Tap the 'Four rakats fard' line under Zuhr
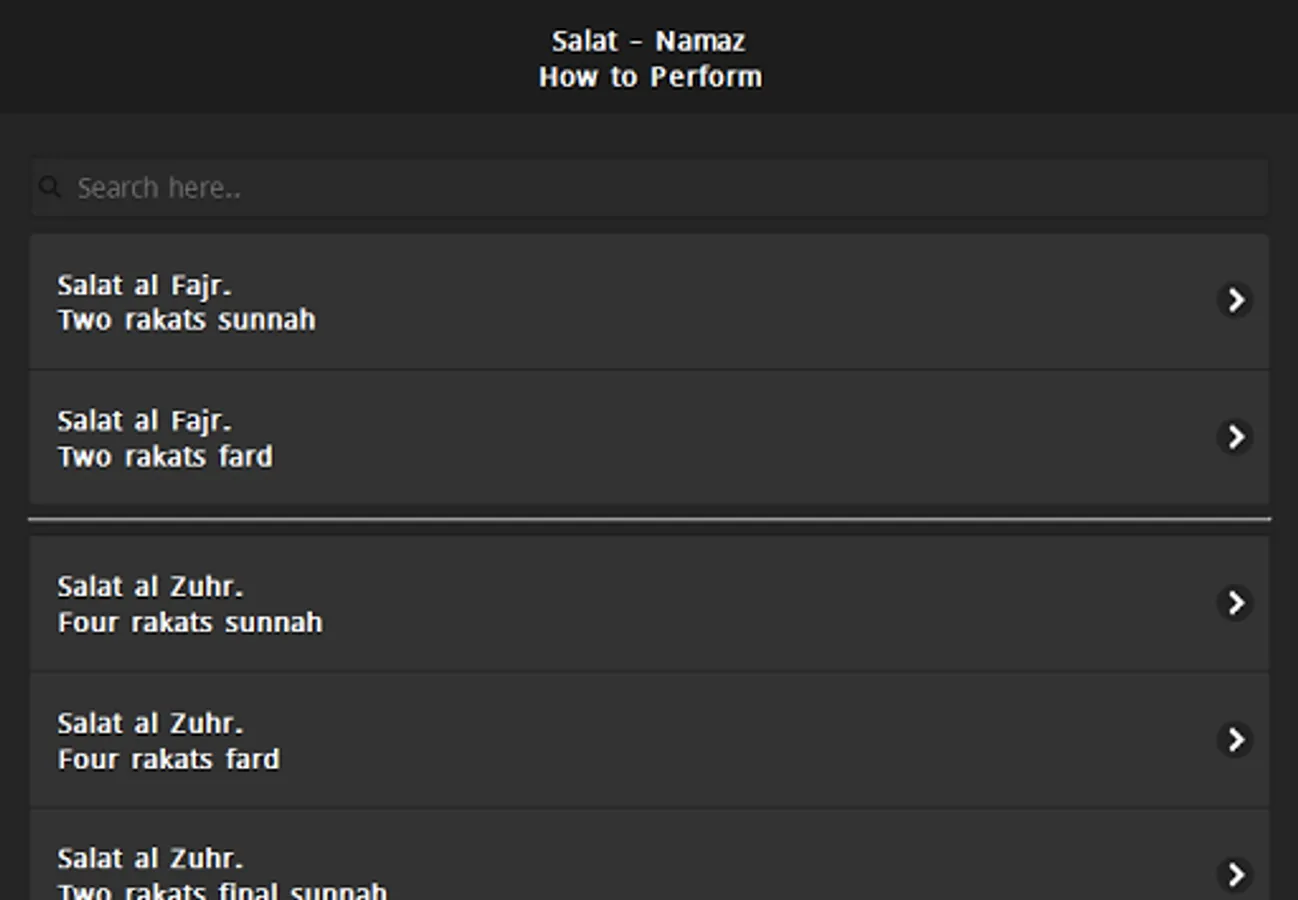The height and width of the screenshot is (900, 1298). pyautogui.click(x=168, y=760)
